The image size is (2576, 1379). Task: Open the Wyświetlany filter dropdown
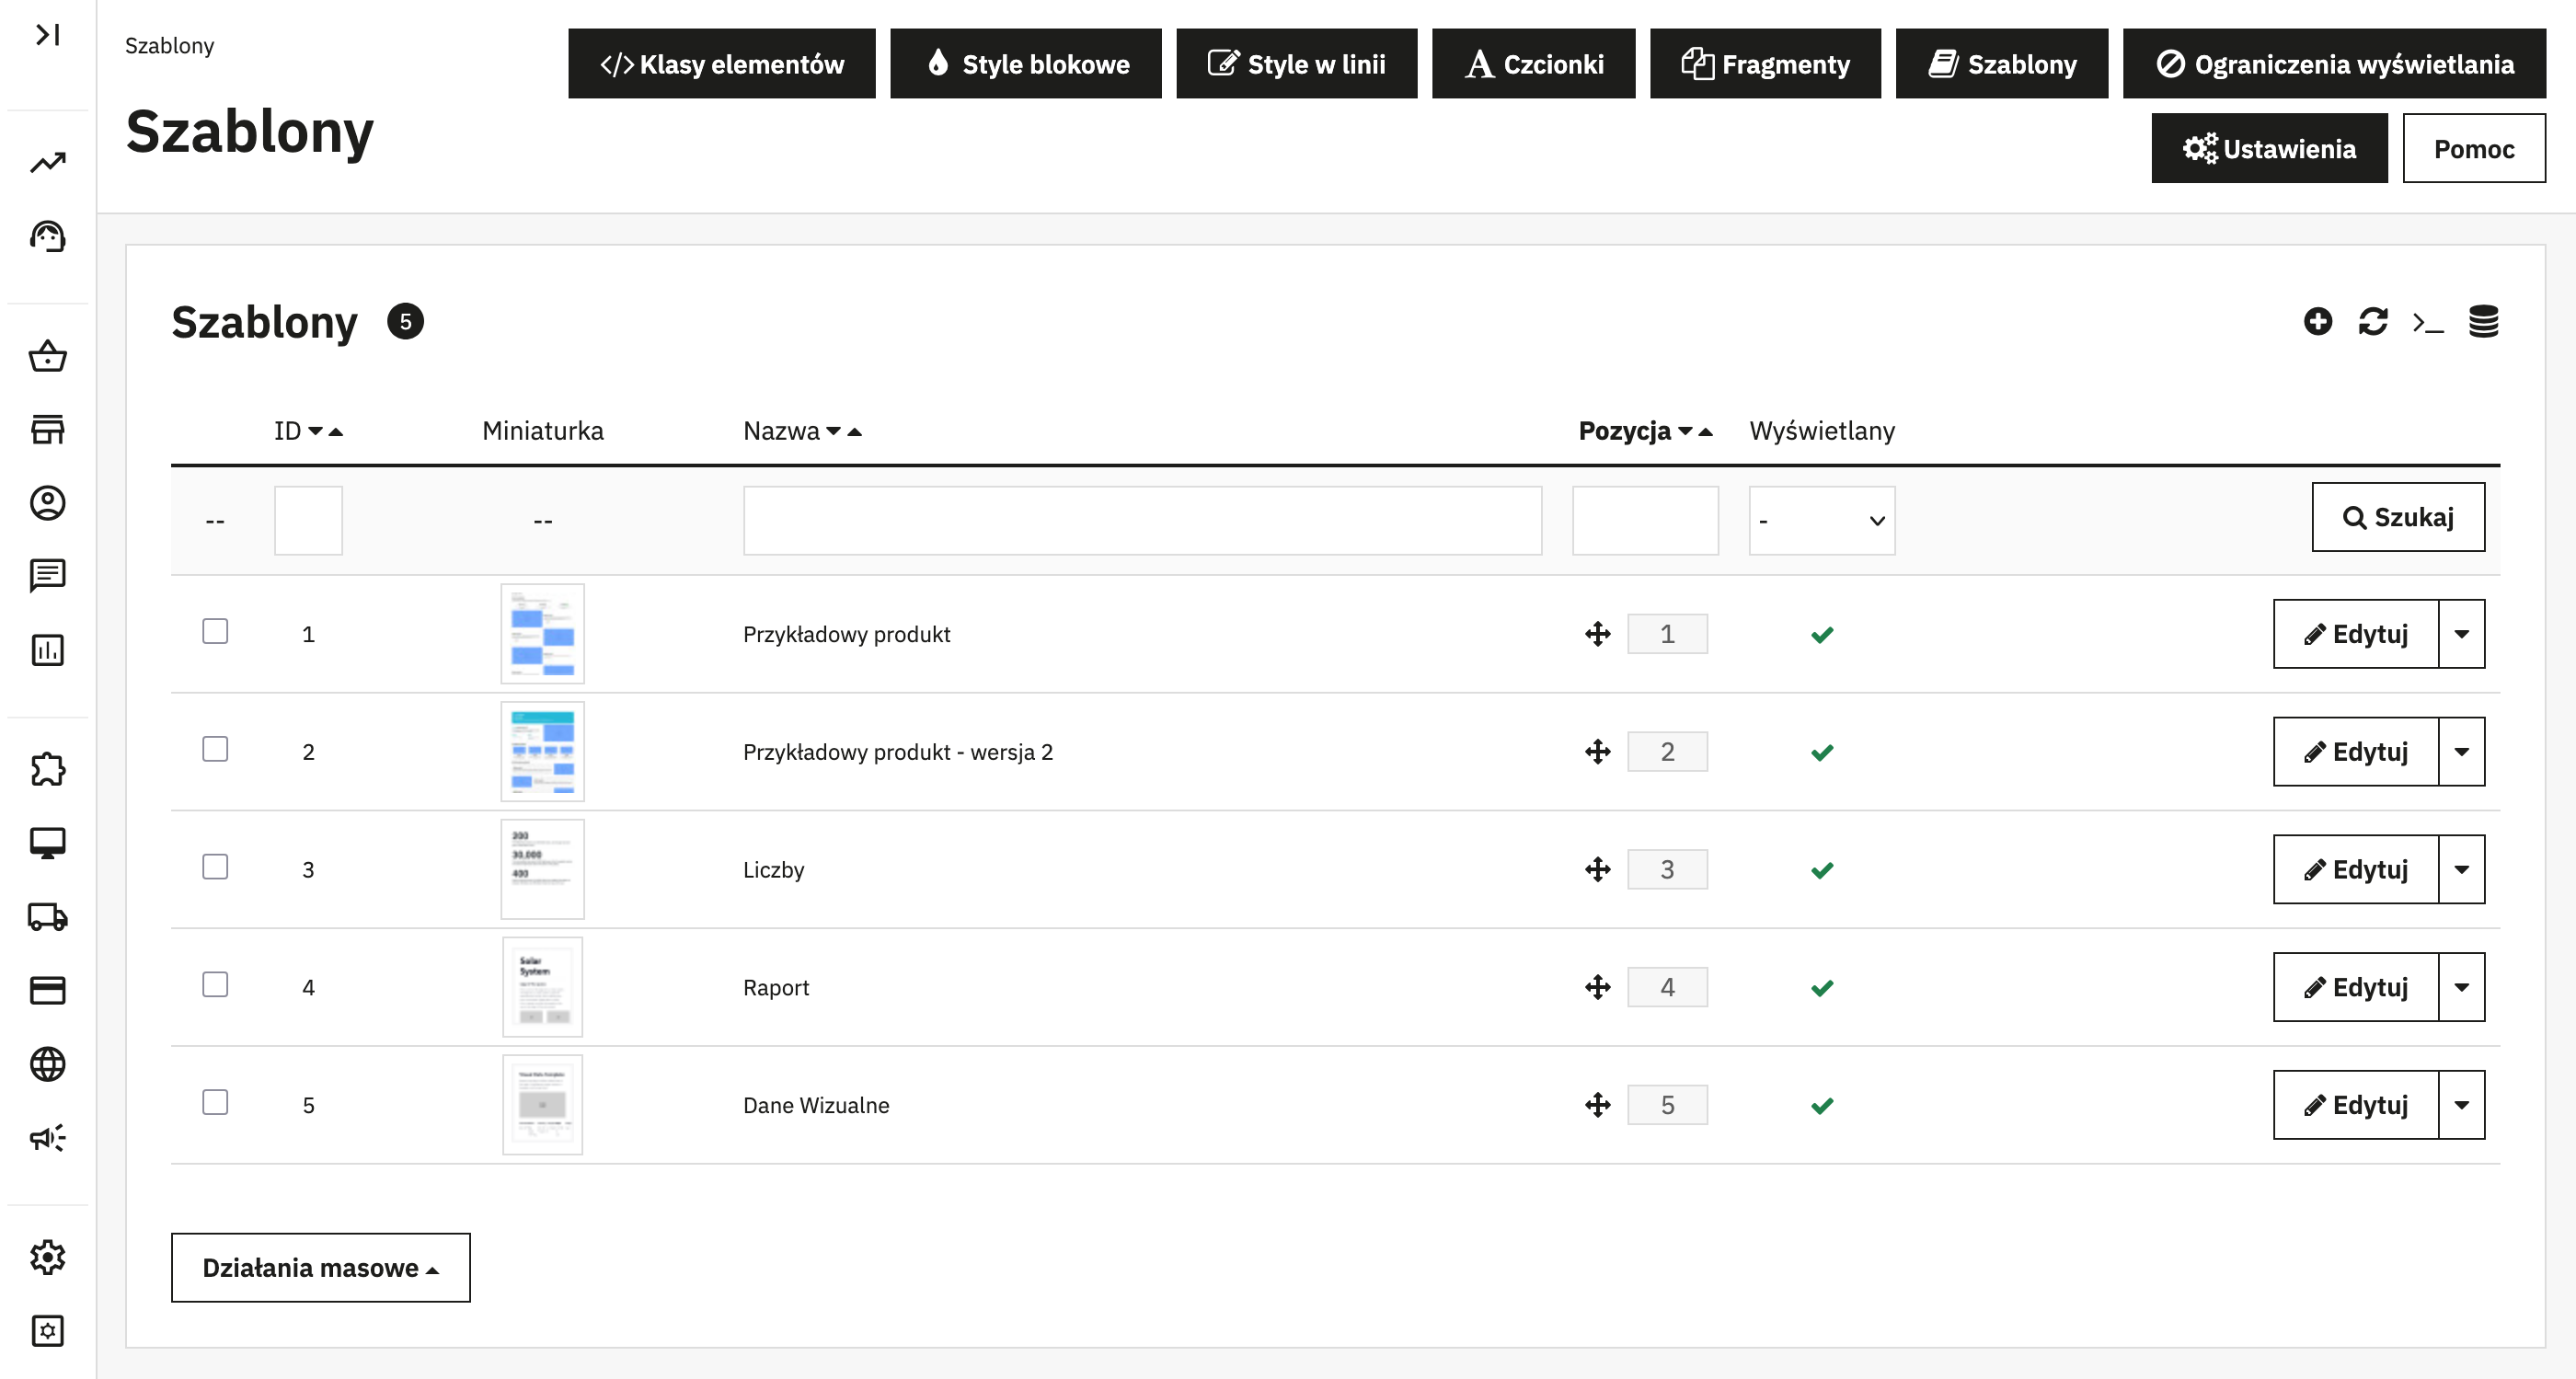pyautogui.click(x=1821, y=520)
